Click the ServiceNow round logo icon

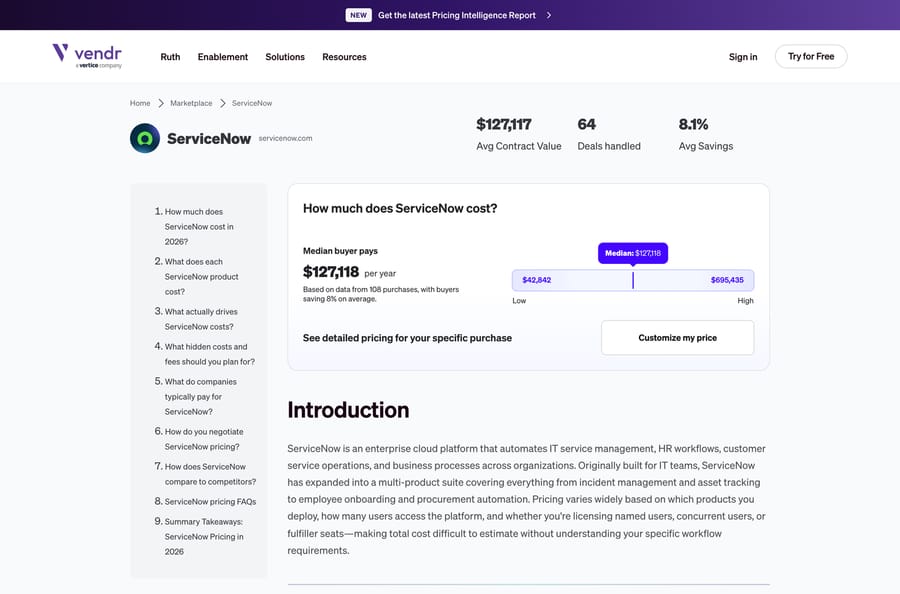pyautogui.click(x=145, y=138)
